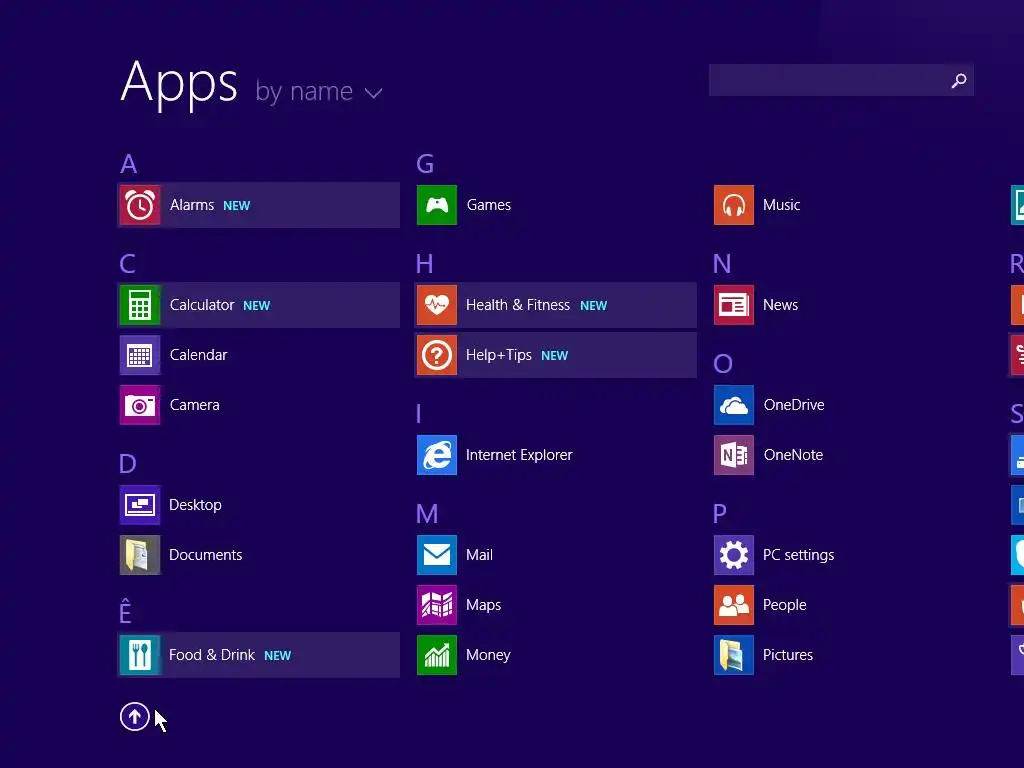Viewport: 1024px width, 768px height.
Task: Open the Desktop tile icon
Action: pyautogui.click(x=140, y=505)
